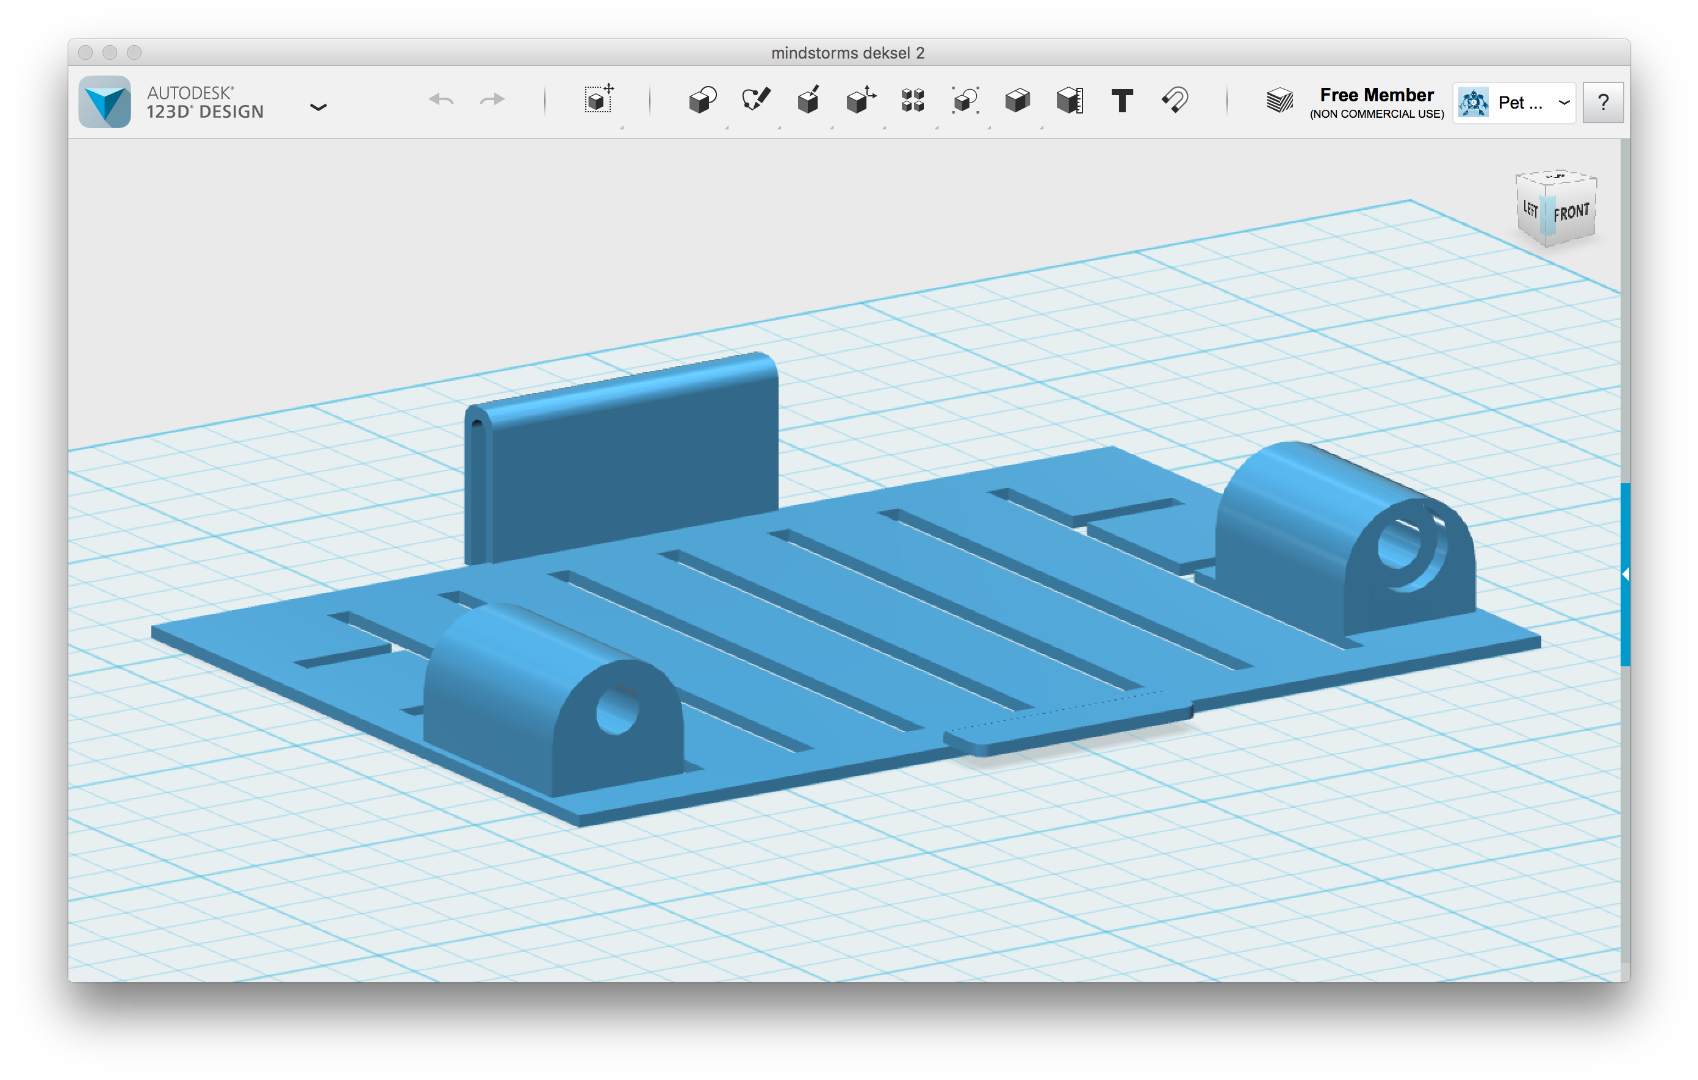Viewport: 1698px width, 1080px height.
Task: Click the LEFT face of view cube
Action: pyautogui.click(x=1530, y=209)
